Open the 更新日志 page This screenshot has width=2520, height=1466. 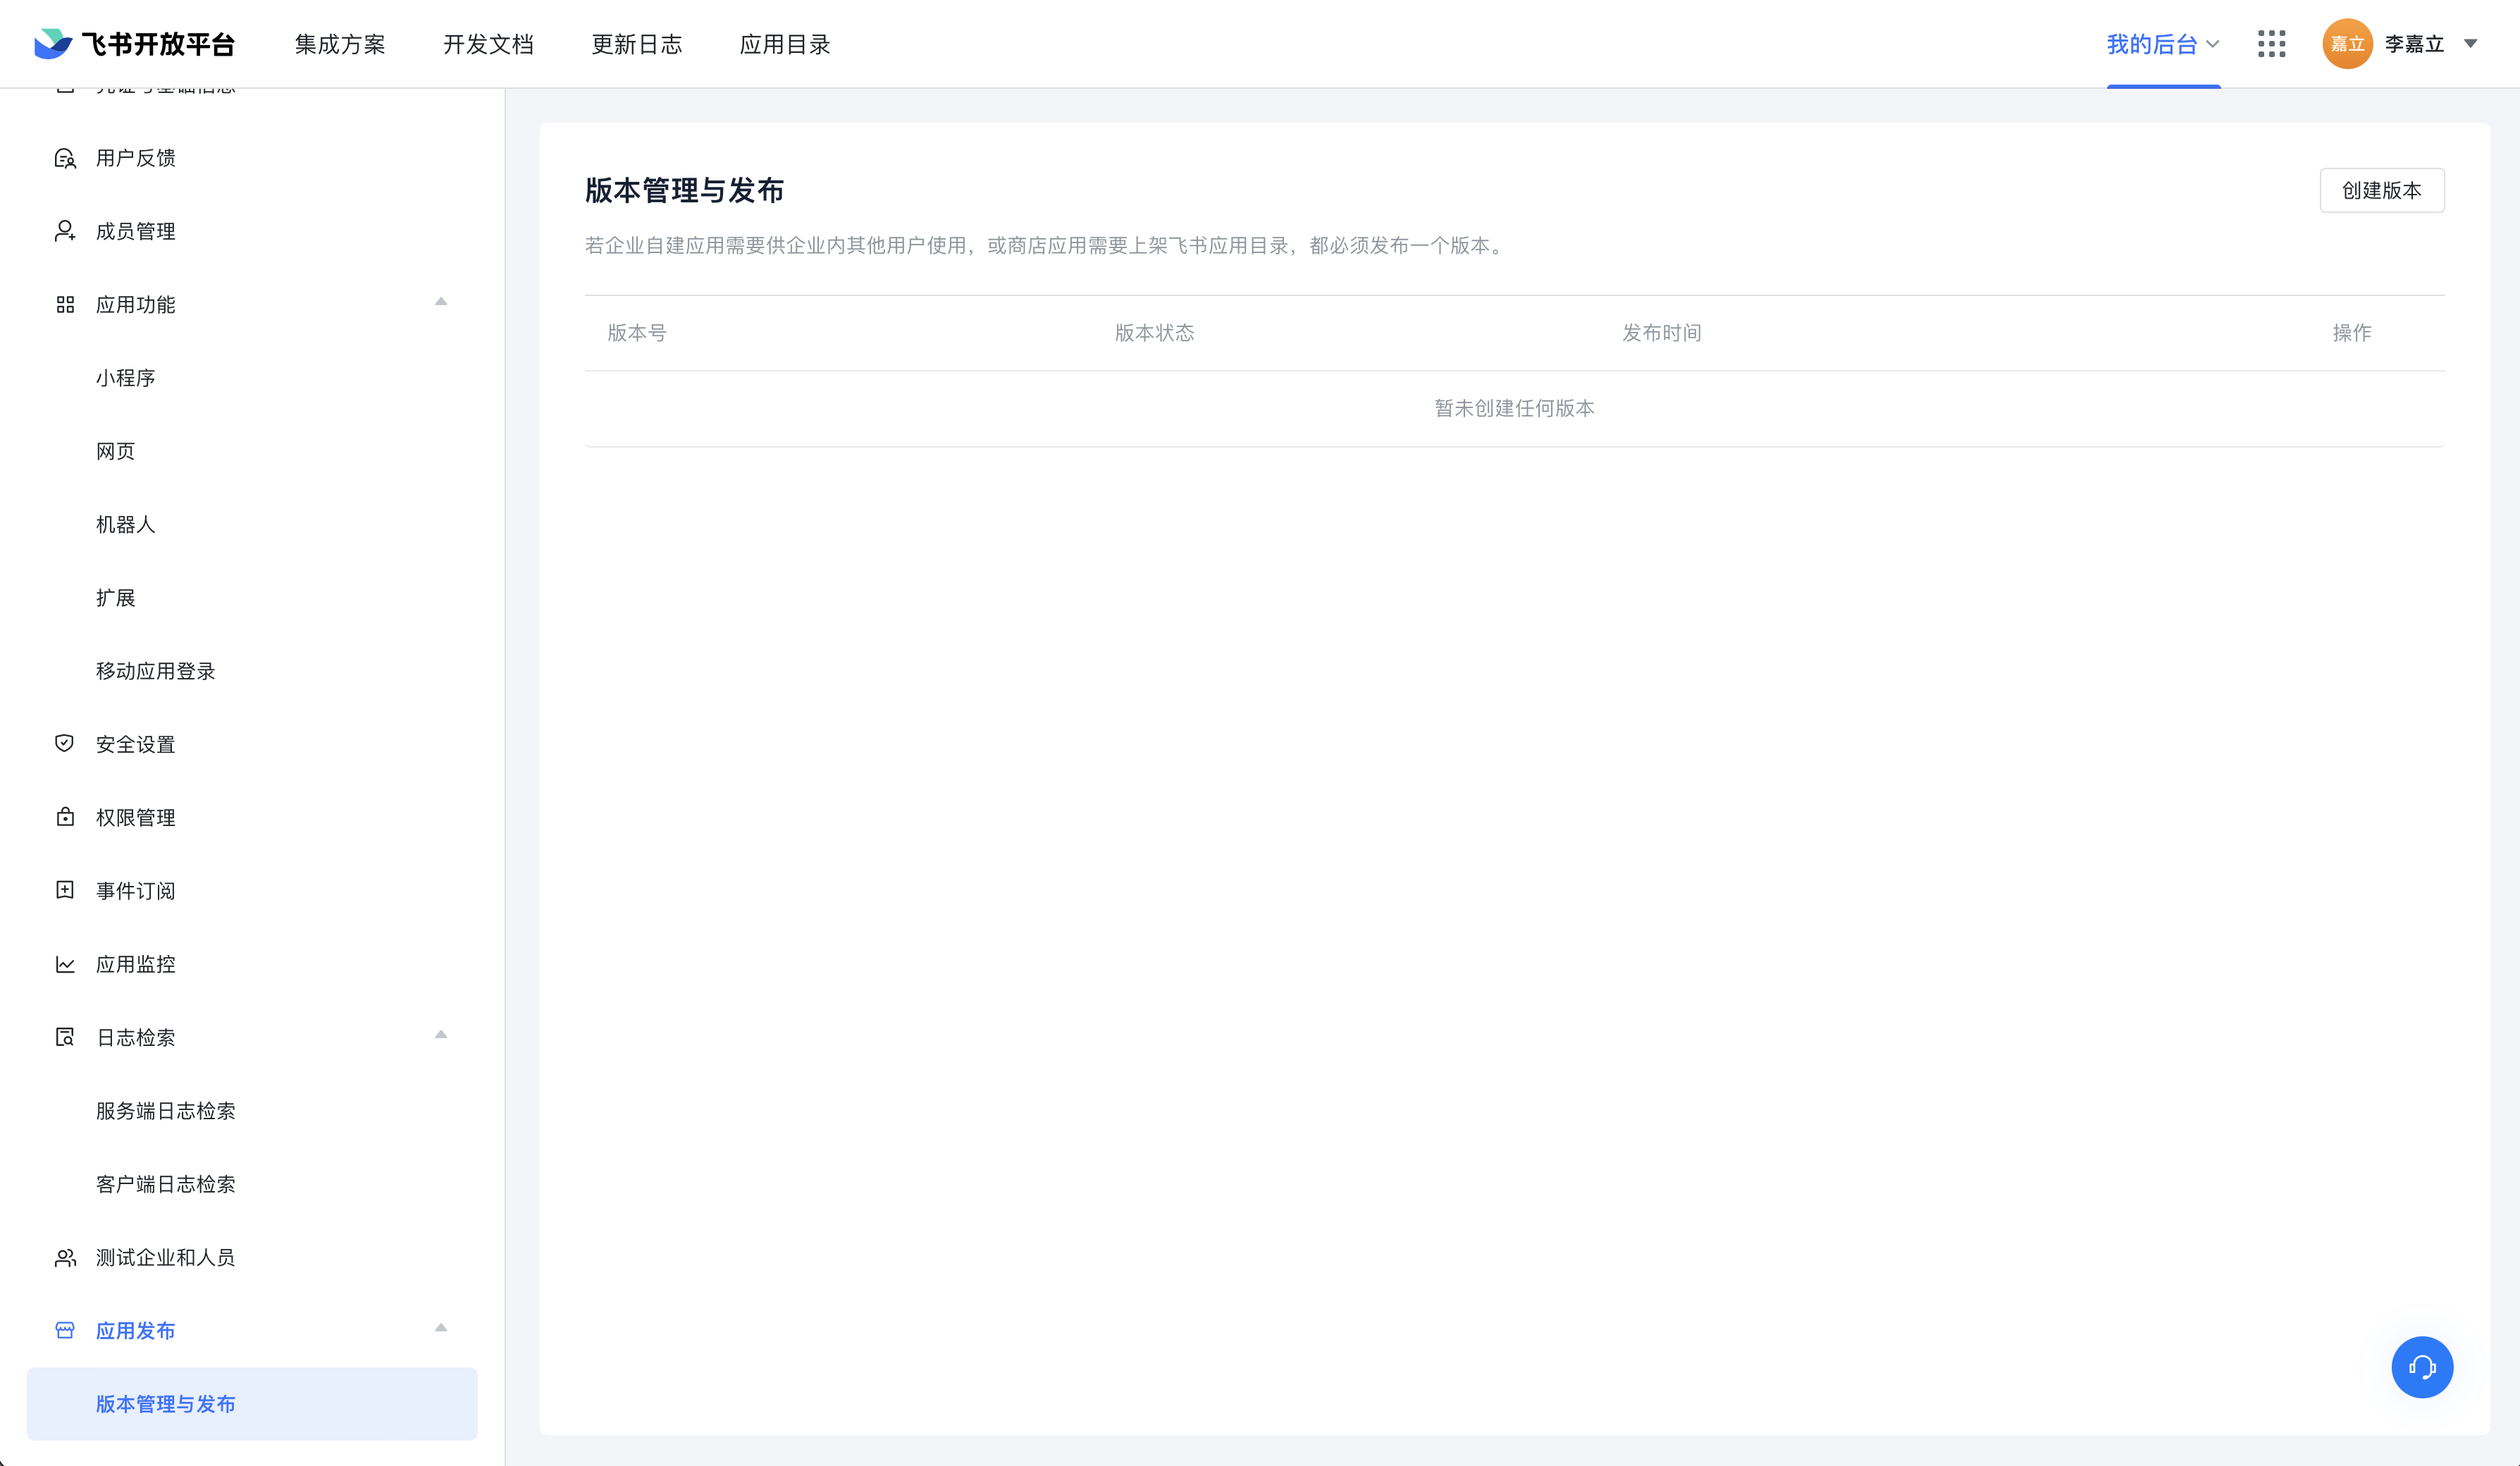(637, 44)
